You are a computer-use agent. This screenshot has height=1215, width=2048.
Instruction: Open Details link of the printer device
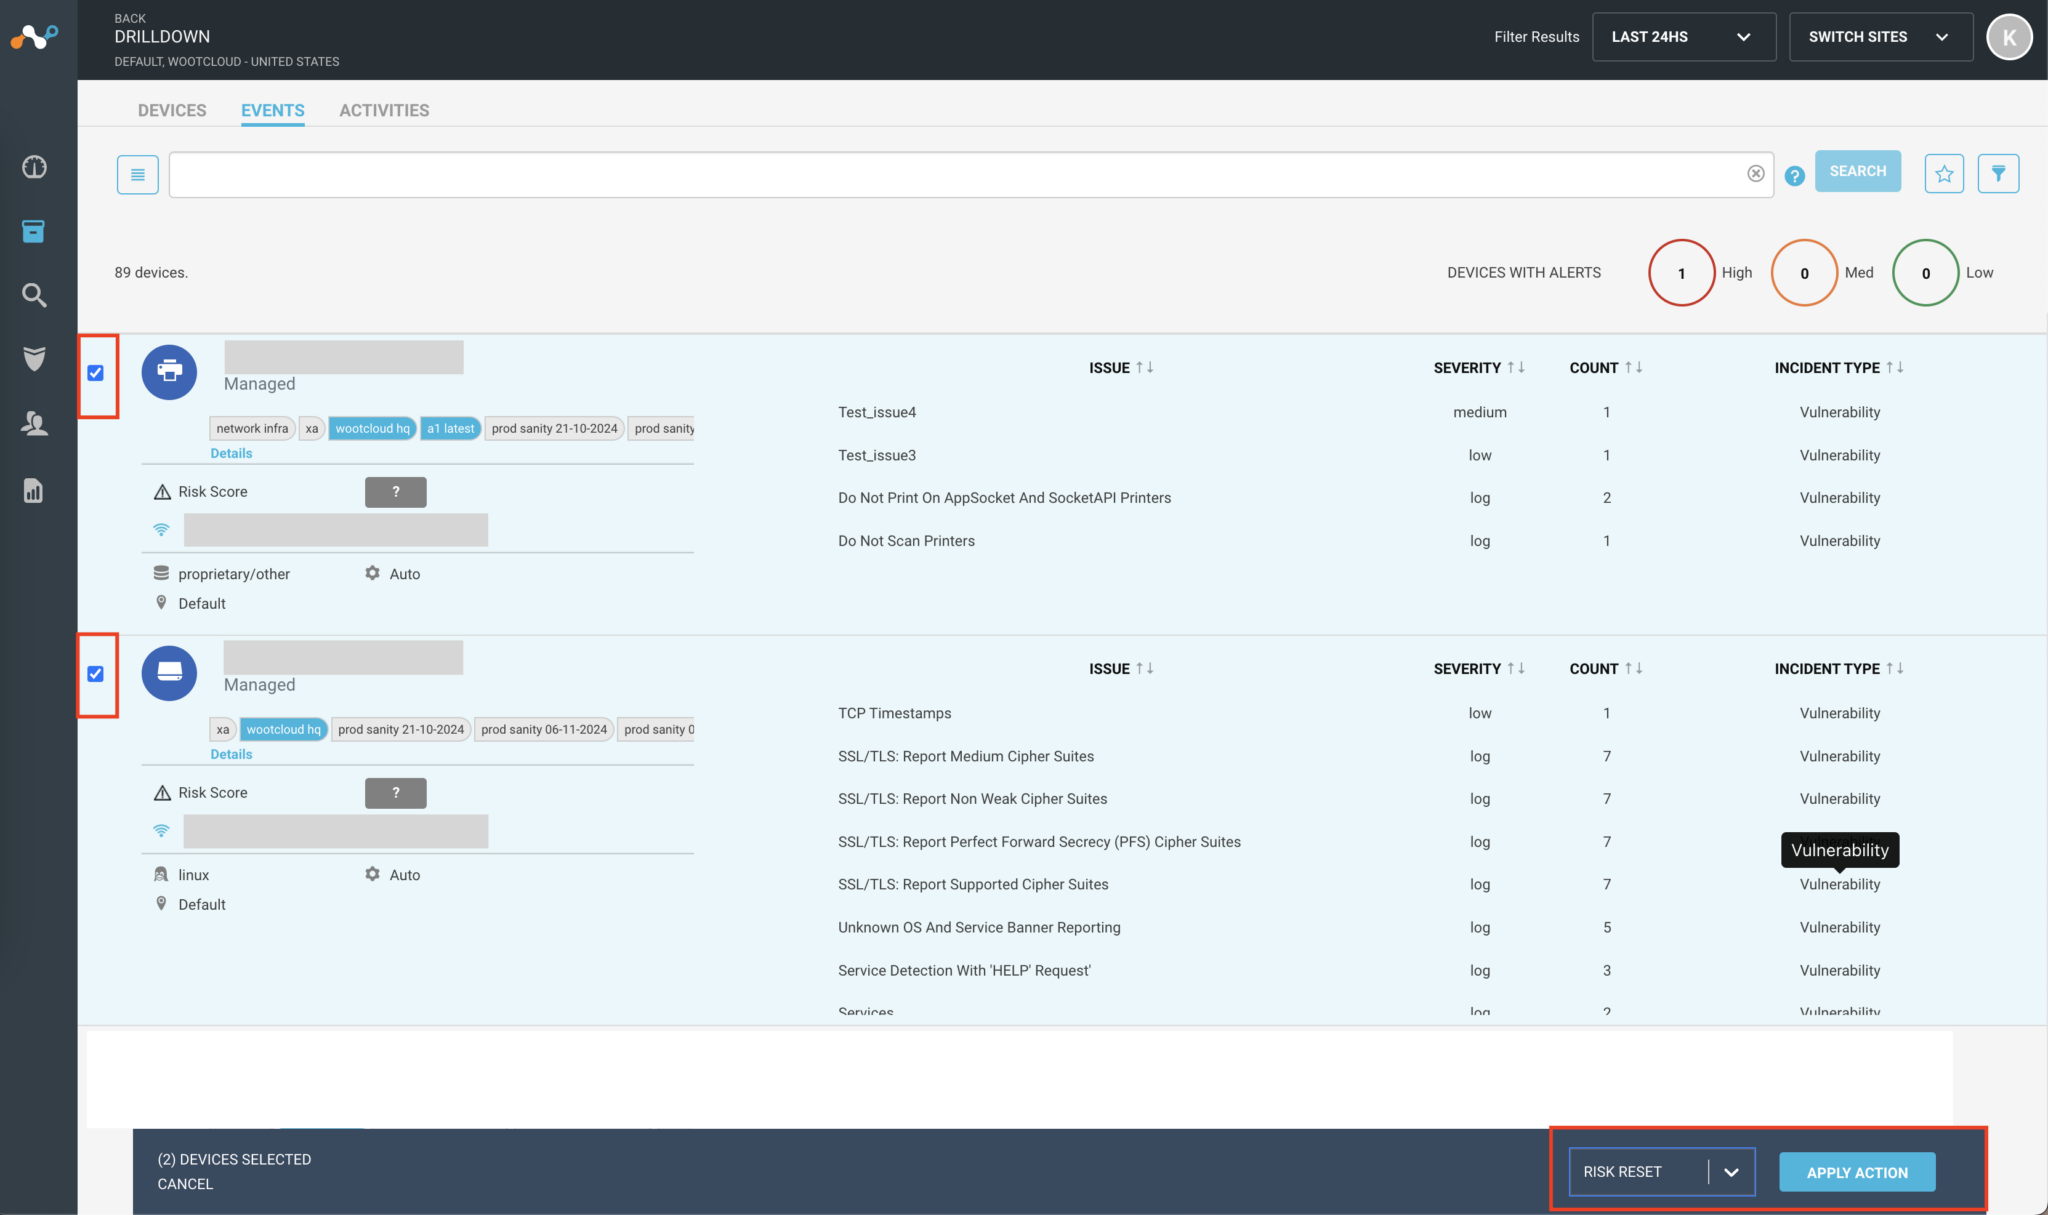click(231, 453)
